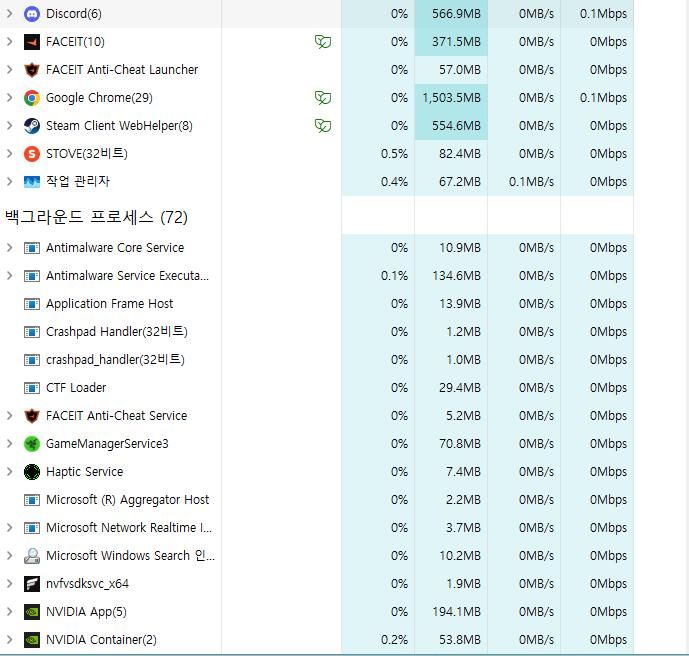Click the efficiency mode leaf on FACEIT row
The image size is (689, 656).
pos(322,42)
